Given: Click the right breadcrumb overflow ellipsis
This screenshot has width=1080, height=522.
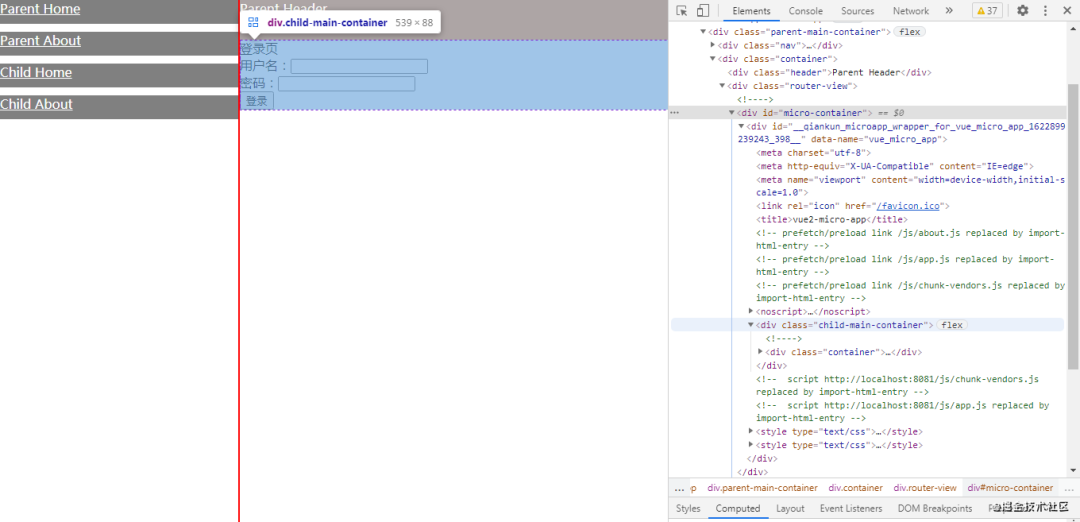Looking at the screenshot, I should tap(1069, 488).
